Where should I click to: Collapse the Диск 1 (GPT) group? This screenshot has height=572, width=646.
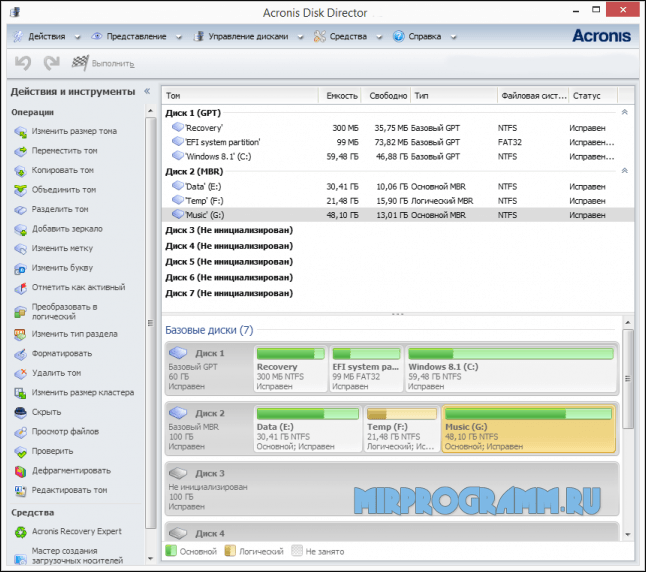(x=625, y=112)
